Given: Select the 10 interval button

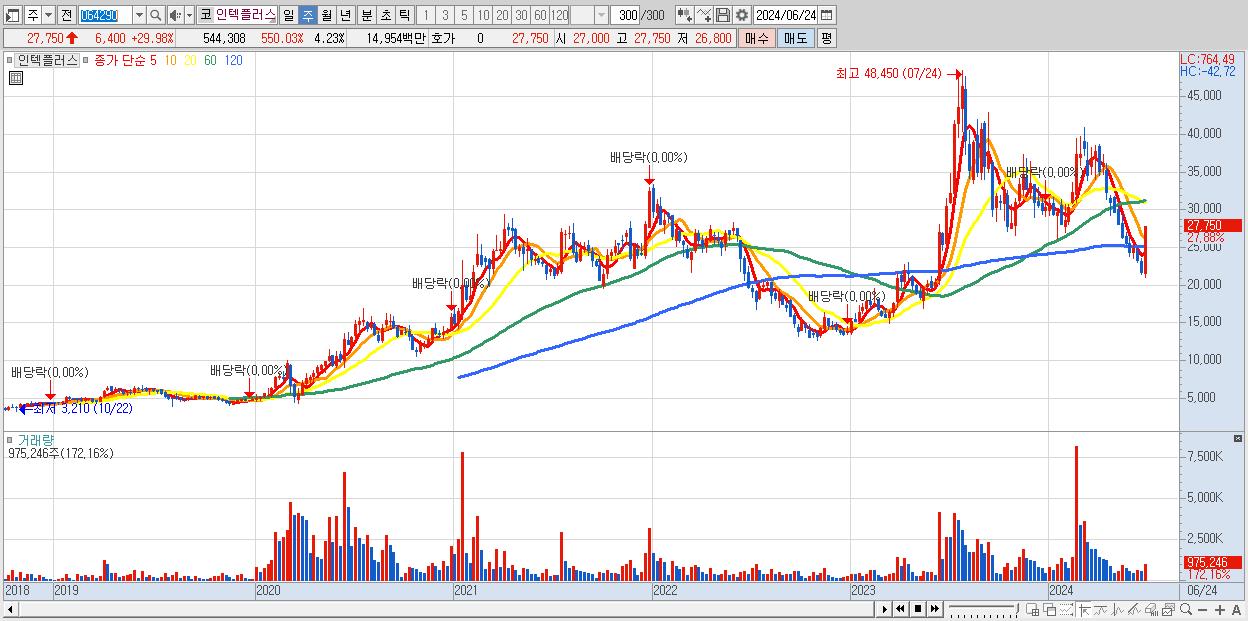Looking at the screenshot, I should 483,15.
